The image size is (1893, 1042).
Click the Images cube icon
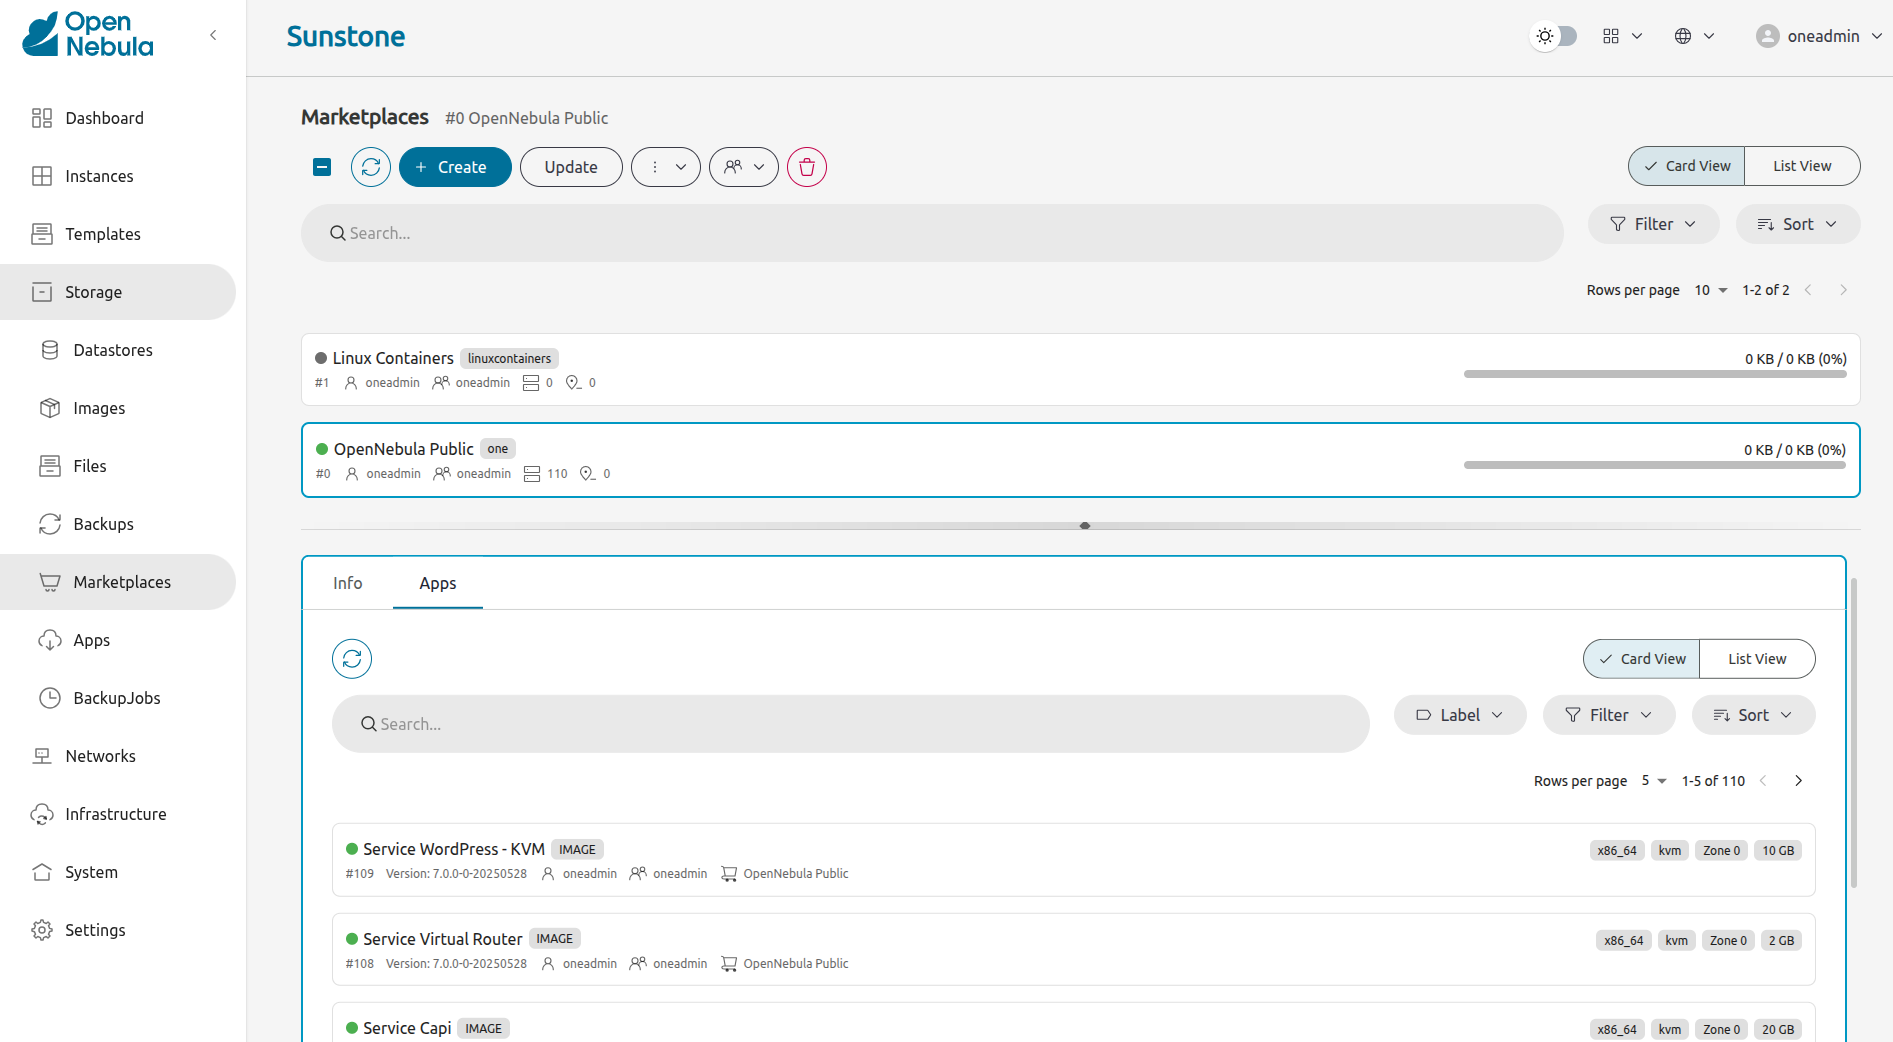pos(50,408)
